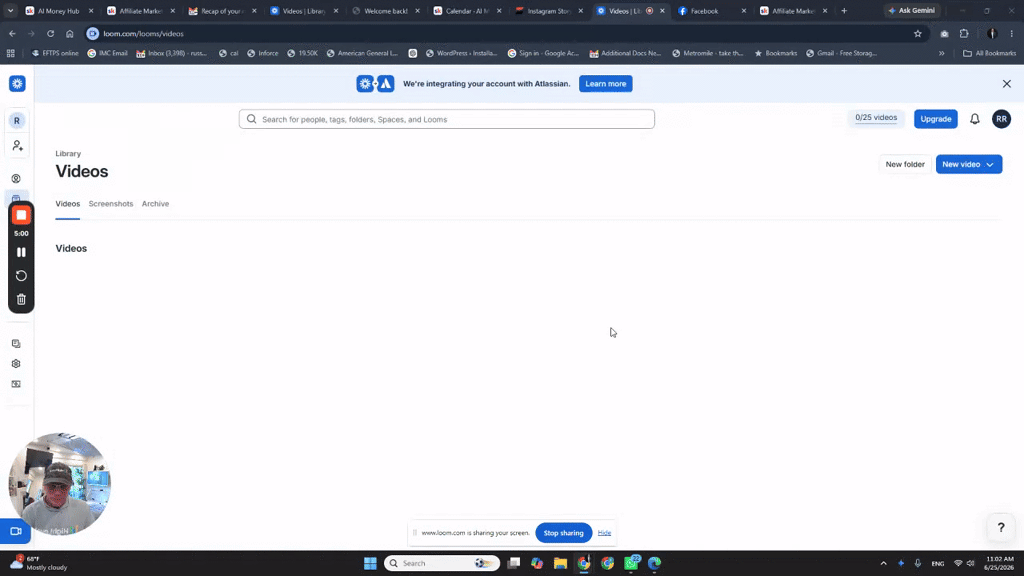Open a new browser tab with plus
The width and height of the screenshot is (1024, 576).
(844, 11)
